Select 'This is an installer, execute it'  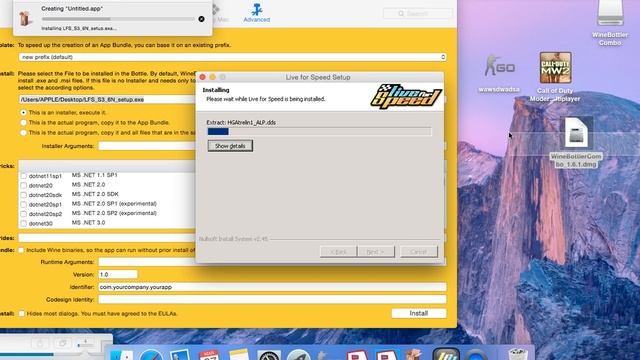point(23,112)
